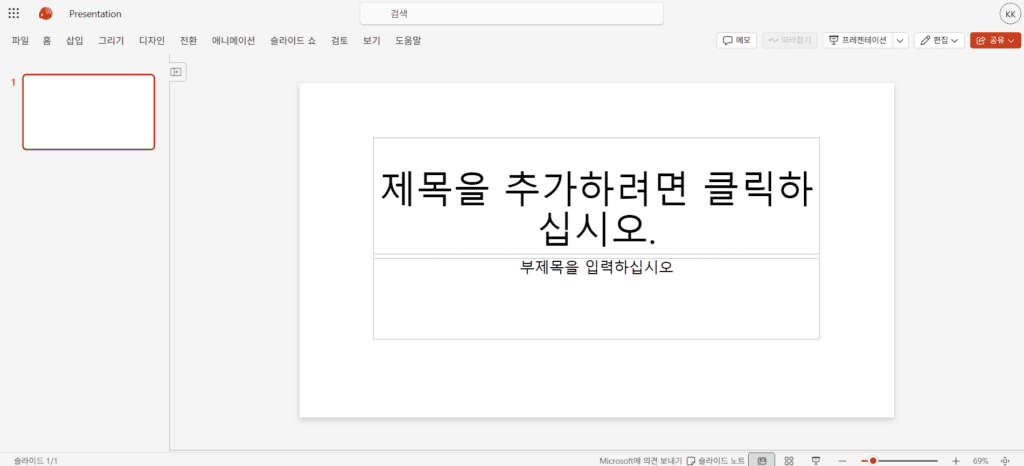Open the app launcher grid icon
Screen dimensions: 1024x466
(14, 14)
